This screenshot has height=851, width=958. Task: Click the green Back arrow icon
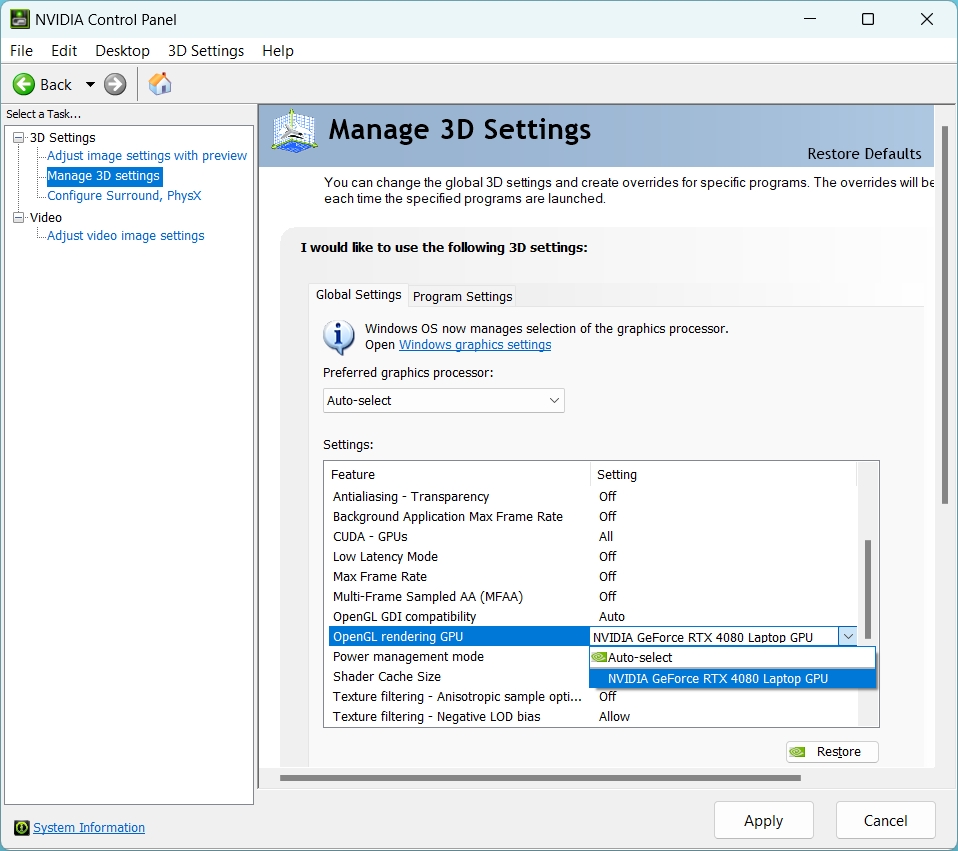pos(24,85)
